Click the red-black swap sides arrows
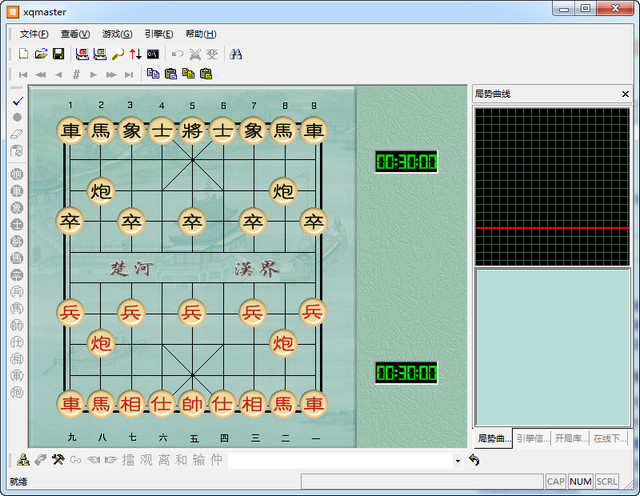640x496 pixels. (135, 53)
